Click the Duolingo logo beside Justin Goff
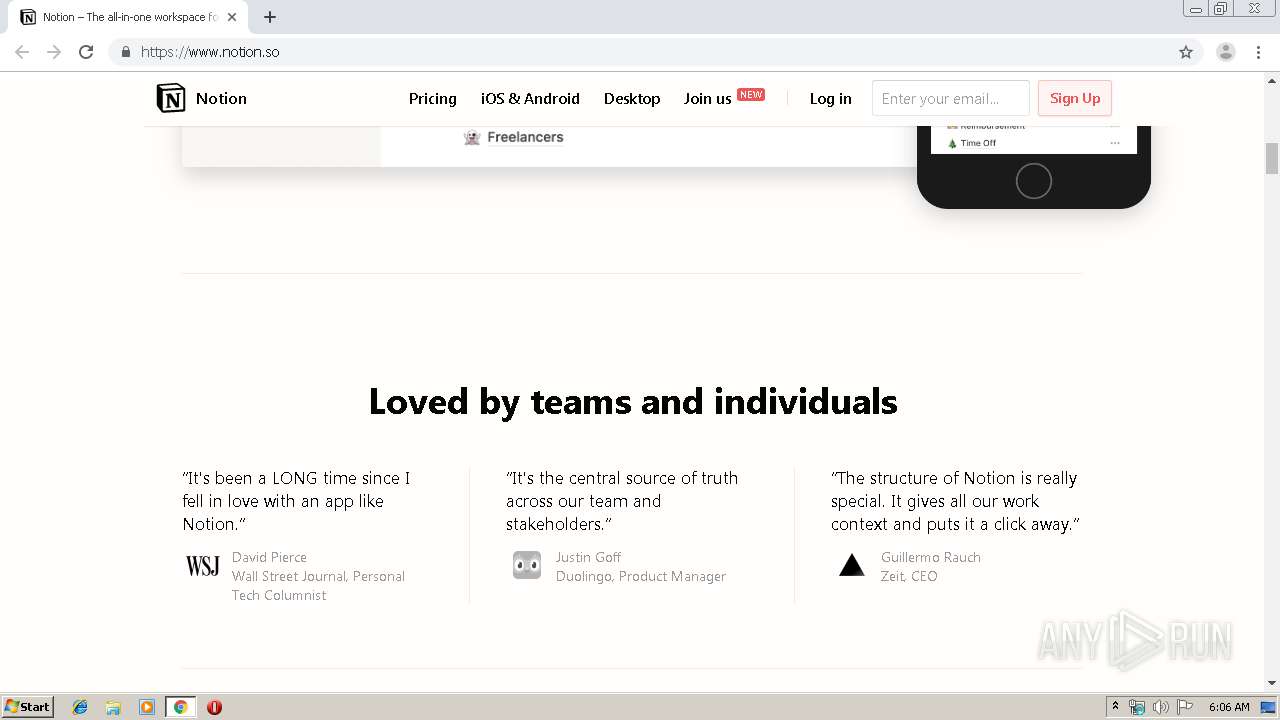The height and width of the screenshot is (720, 1280). [x=527, y=565]
